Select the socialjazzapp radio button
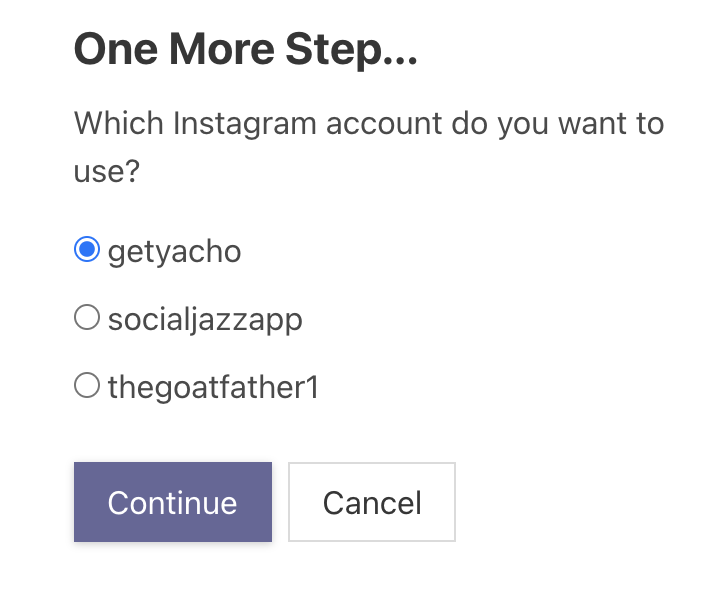 tap(87, 317)
